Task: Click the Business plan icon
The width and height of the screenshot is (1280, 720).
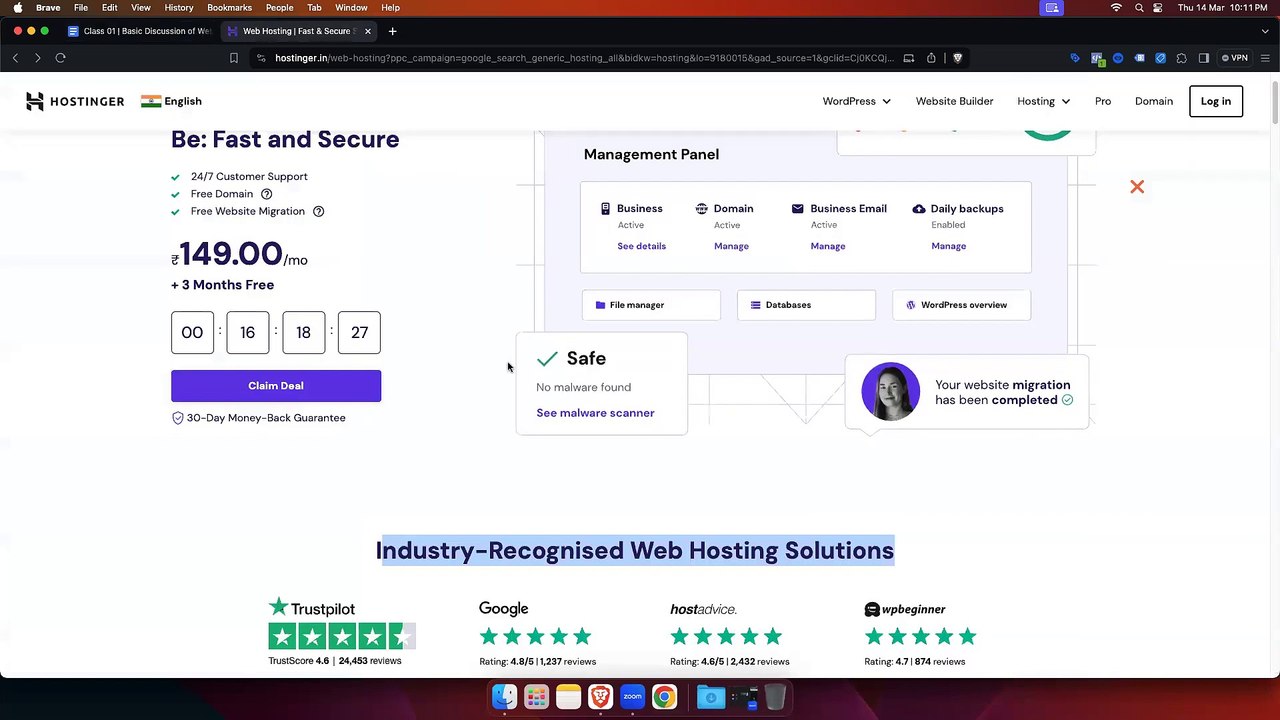Action: pyautogui.click(x=605, y=209)
